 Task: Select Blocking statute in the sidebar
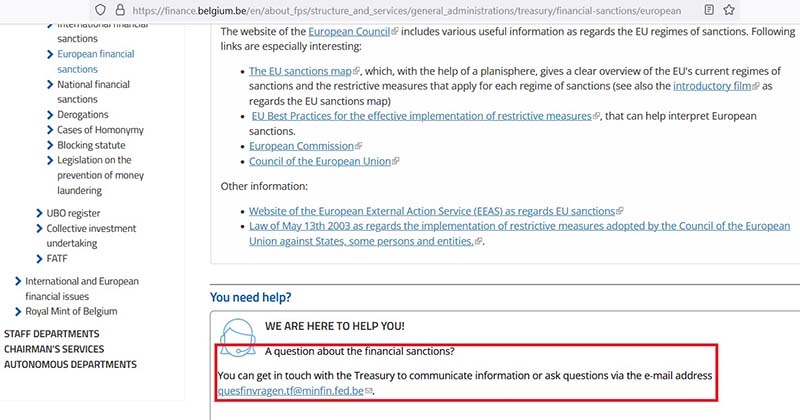tap(91, 145)
